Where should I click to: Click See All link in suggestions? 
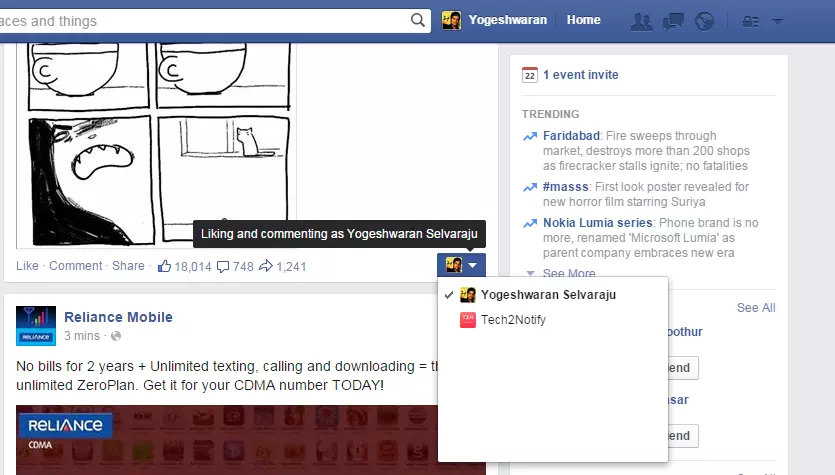pyautogui.click(x=756, y=308)
